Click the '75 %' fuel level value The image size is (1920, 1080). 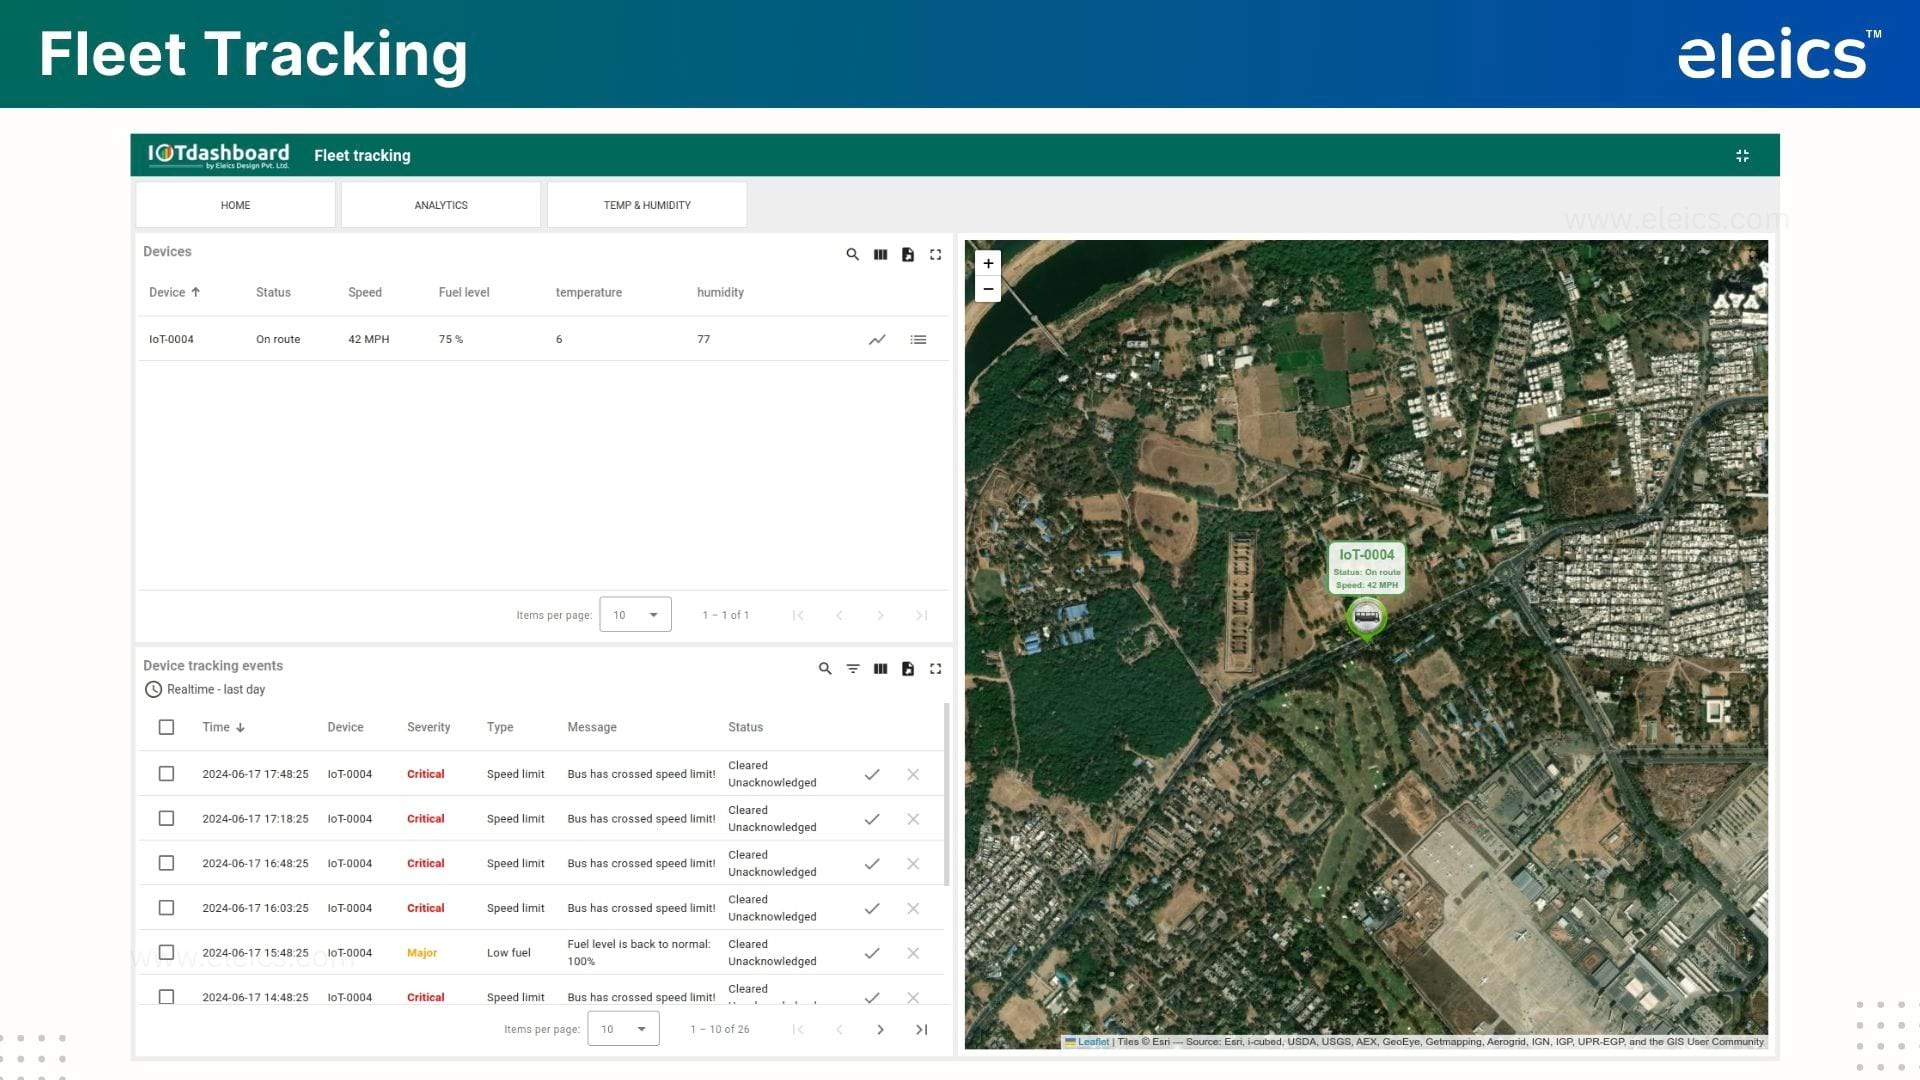click(x=451, y=340)
